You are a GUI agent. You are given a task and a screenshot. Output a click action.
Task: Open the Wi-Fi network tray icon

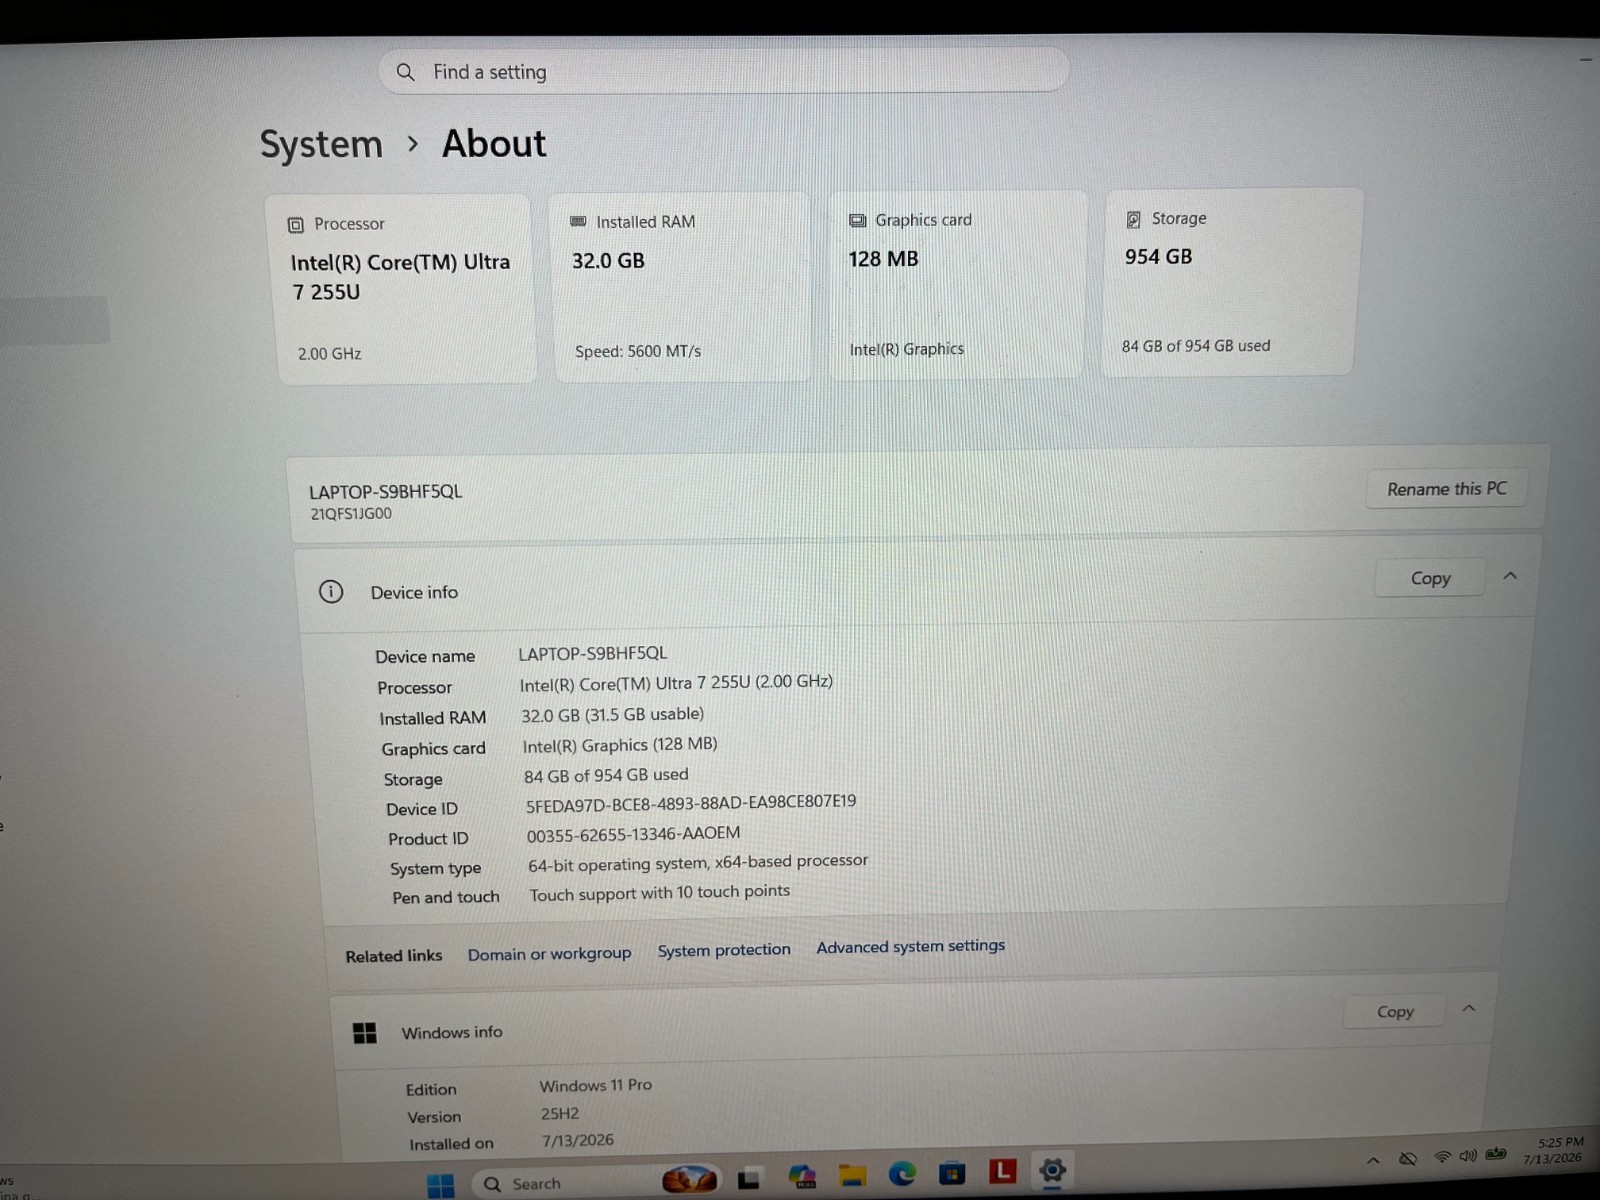(1442, 1157)
